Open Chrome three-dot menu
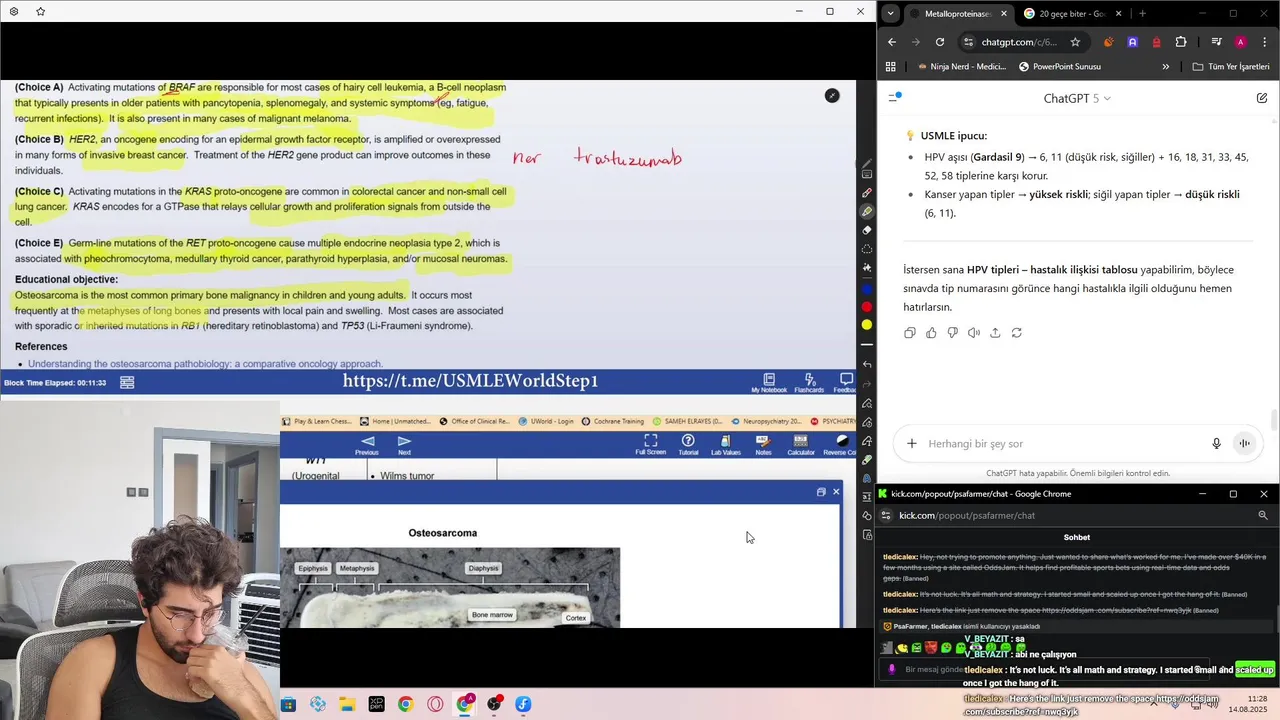This screenshot has height=720, width=1280. (x=1264, y=42)
